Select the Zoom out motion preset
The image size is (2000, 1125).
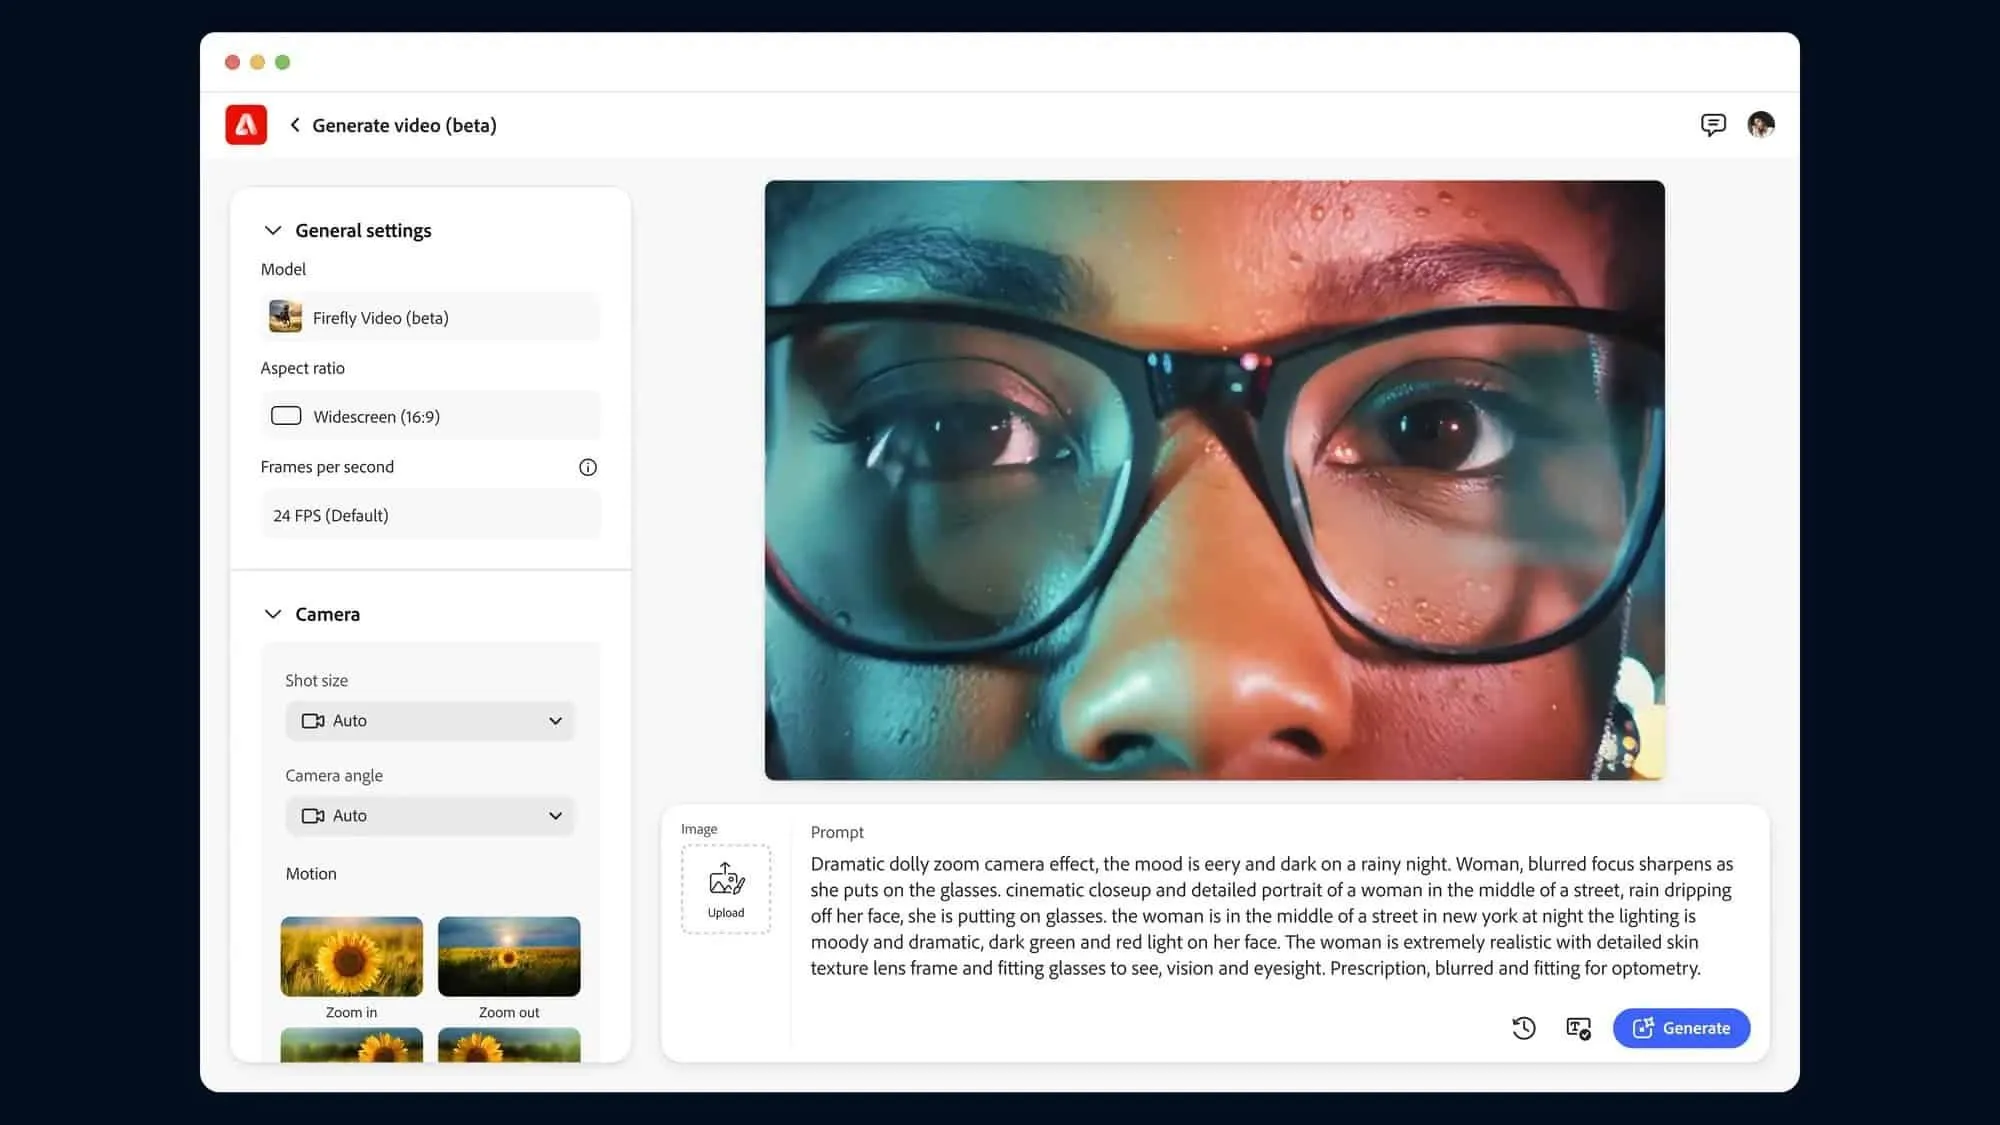509,955
